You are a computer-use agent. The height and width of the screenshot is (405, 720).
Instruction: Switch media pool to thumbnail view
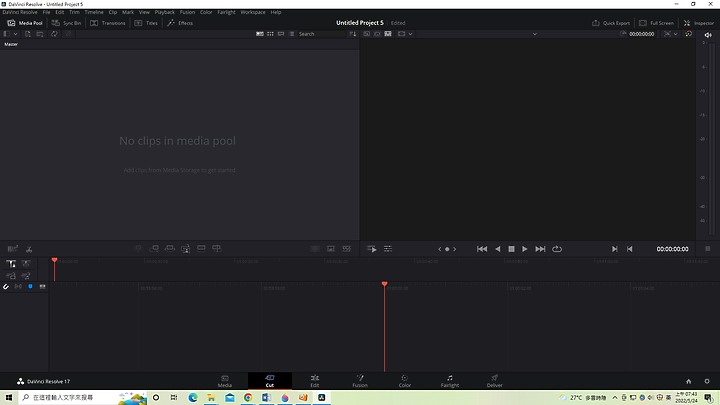point(260,34)
